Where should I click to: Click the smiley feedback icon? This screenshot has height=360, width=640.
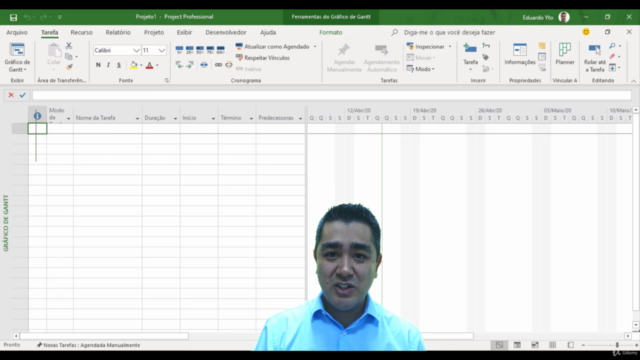click(x=586, y=32)
